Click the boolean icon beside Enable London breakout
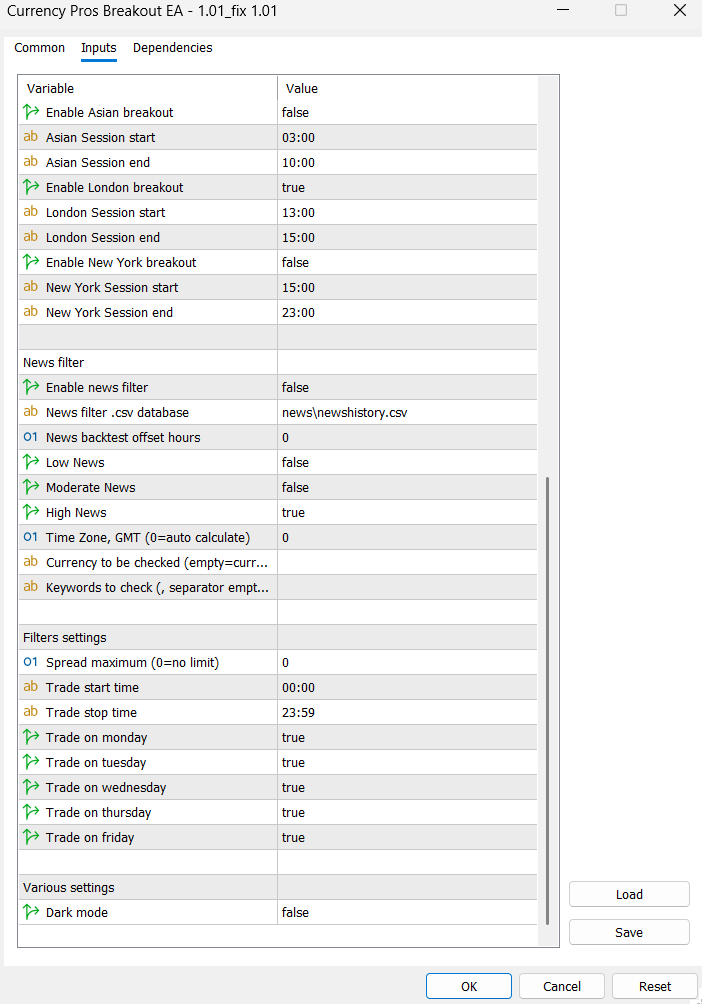The height and width of the screenshot is (1004, 702). point(31,187)
